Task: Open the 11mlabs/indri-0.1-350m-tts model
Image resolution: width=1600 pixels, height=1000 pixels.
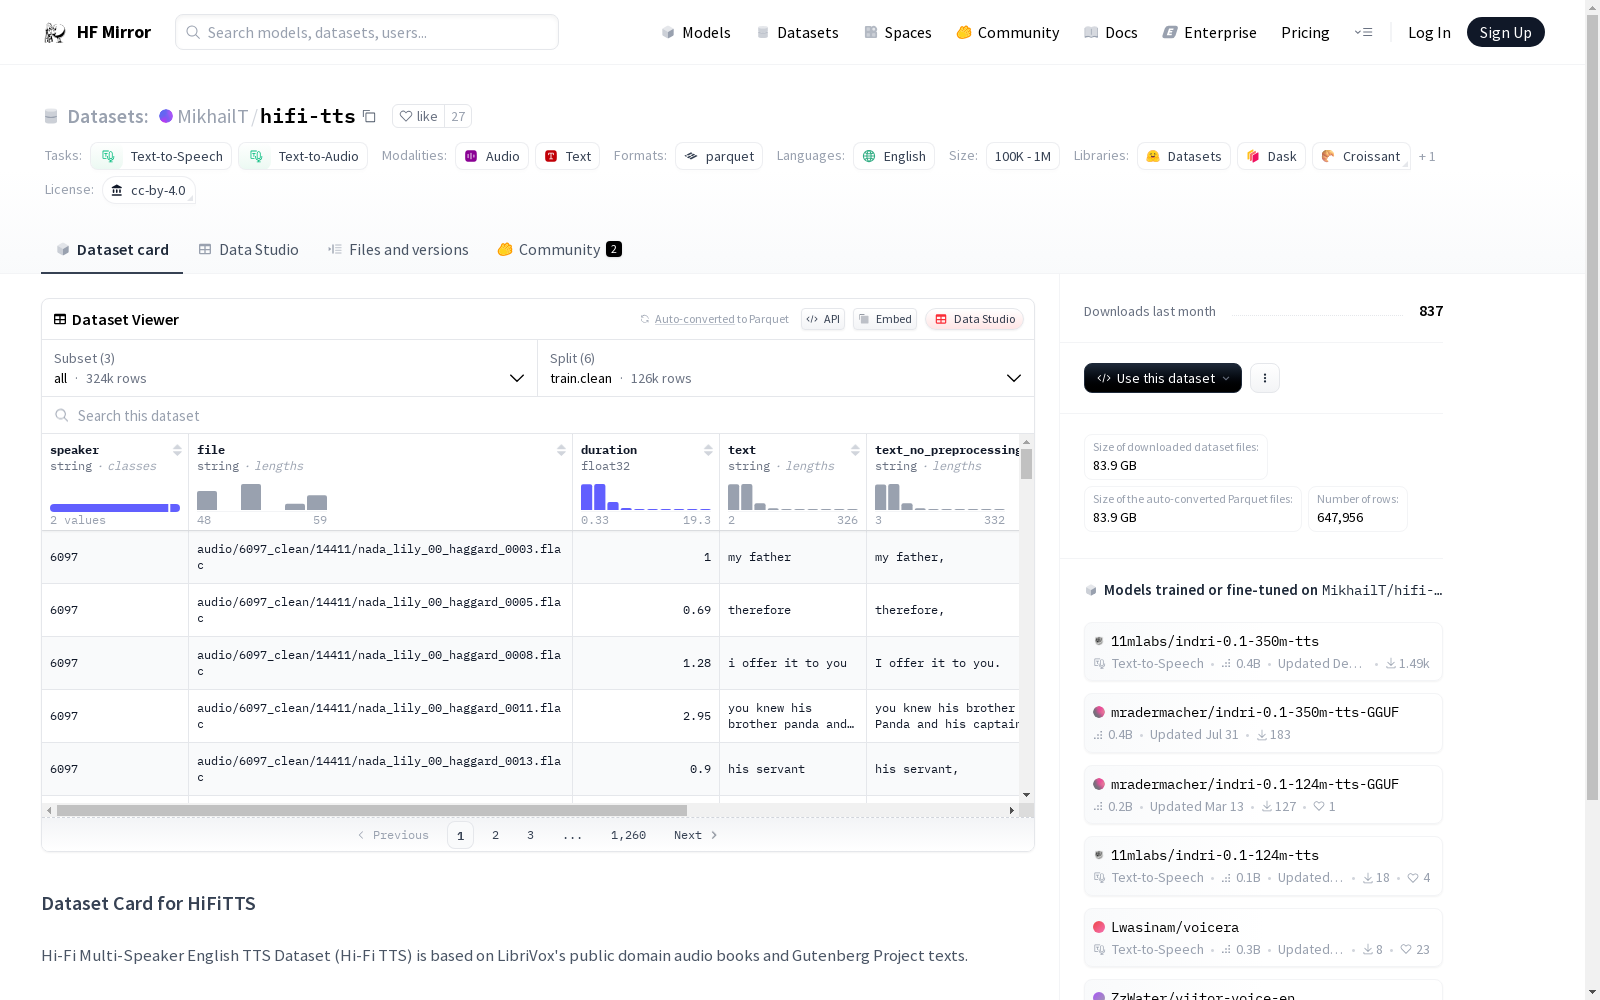Action: click(1263, 651)
